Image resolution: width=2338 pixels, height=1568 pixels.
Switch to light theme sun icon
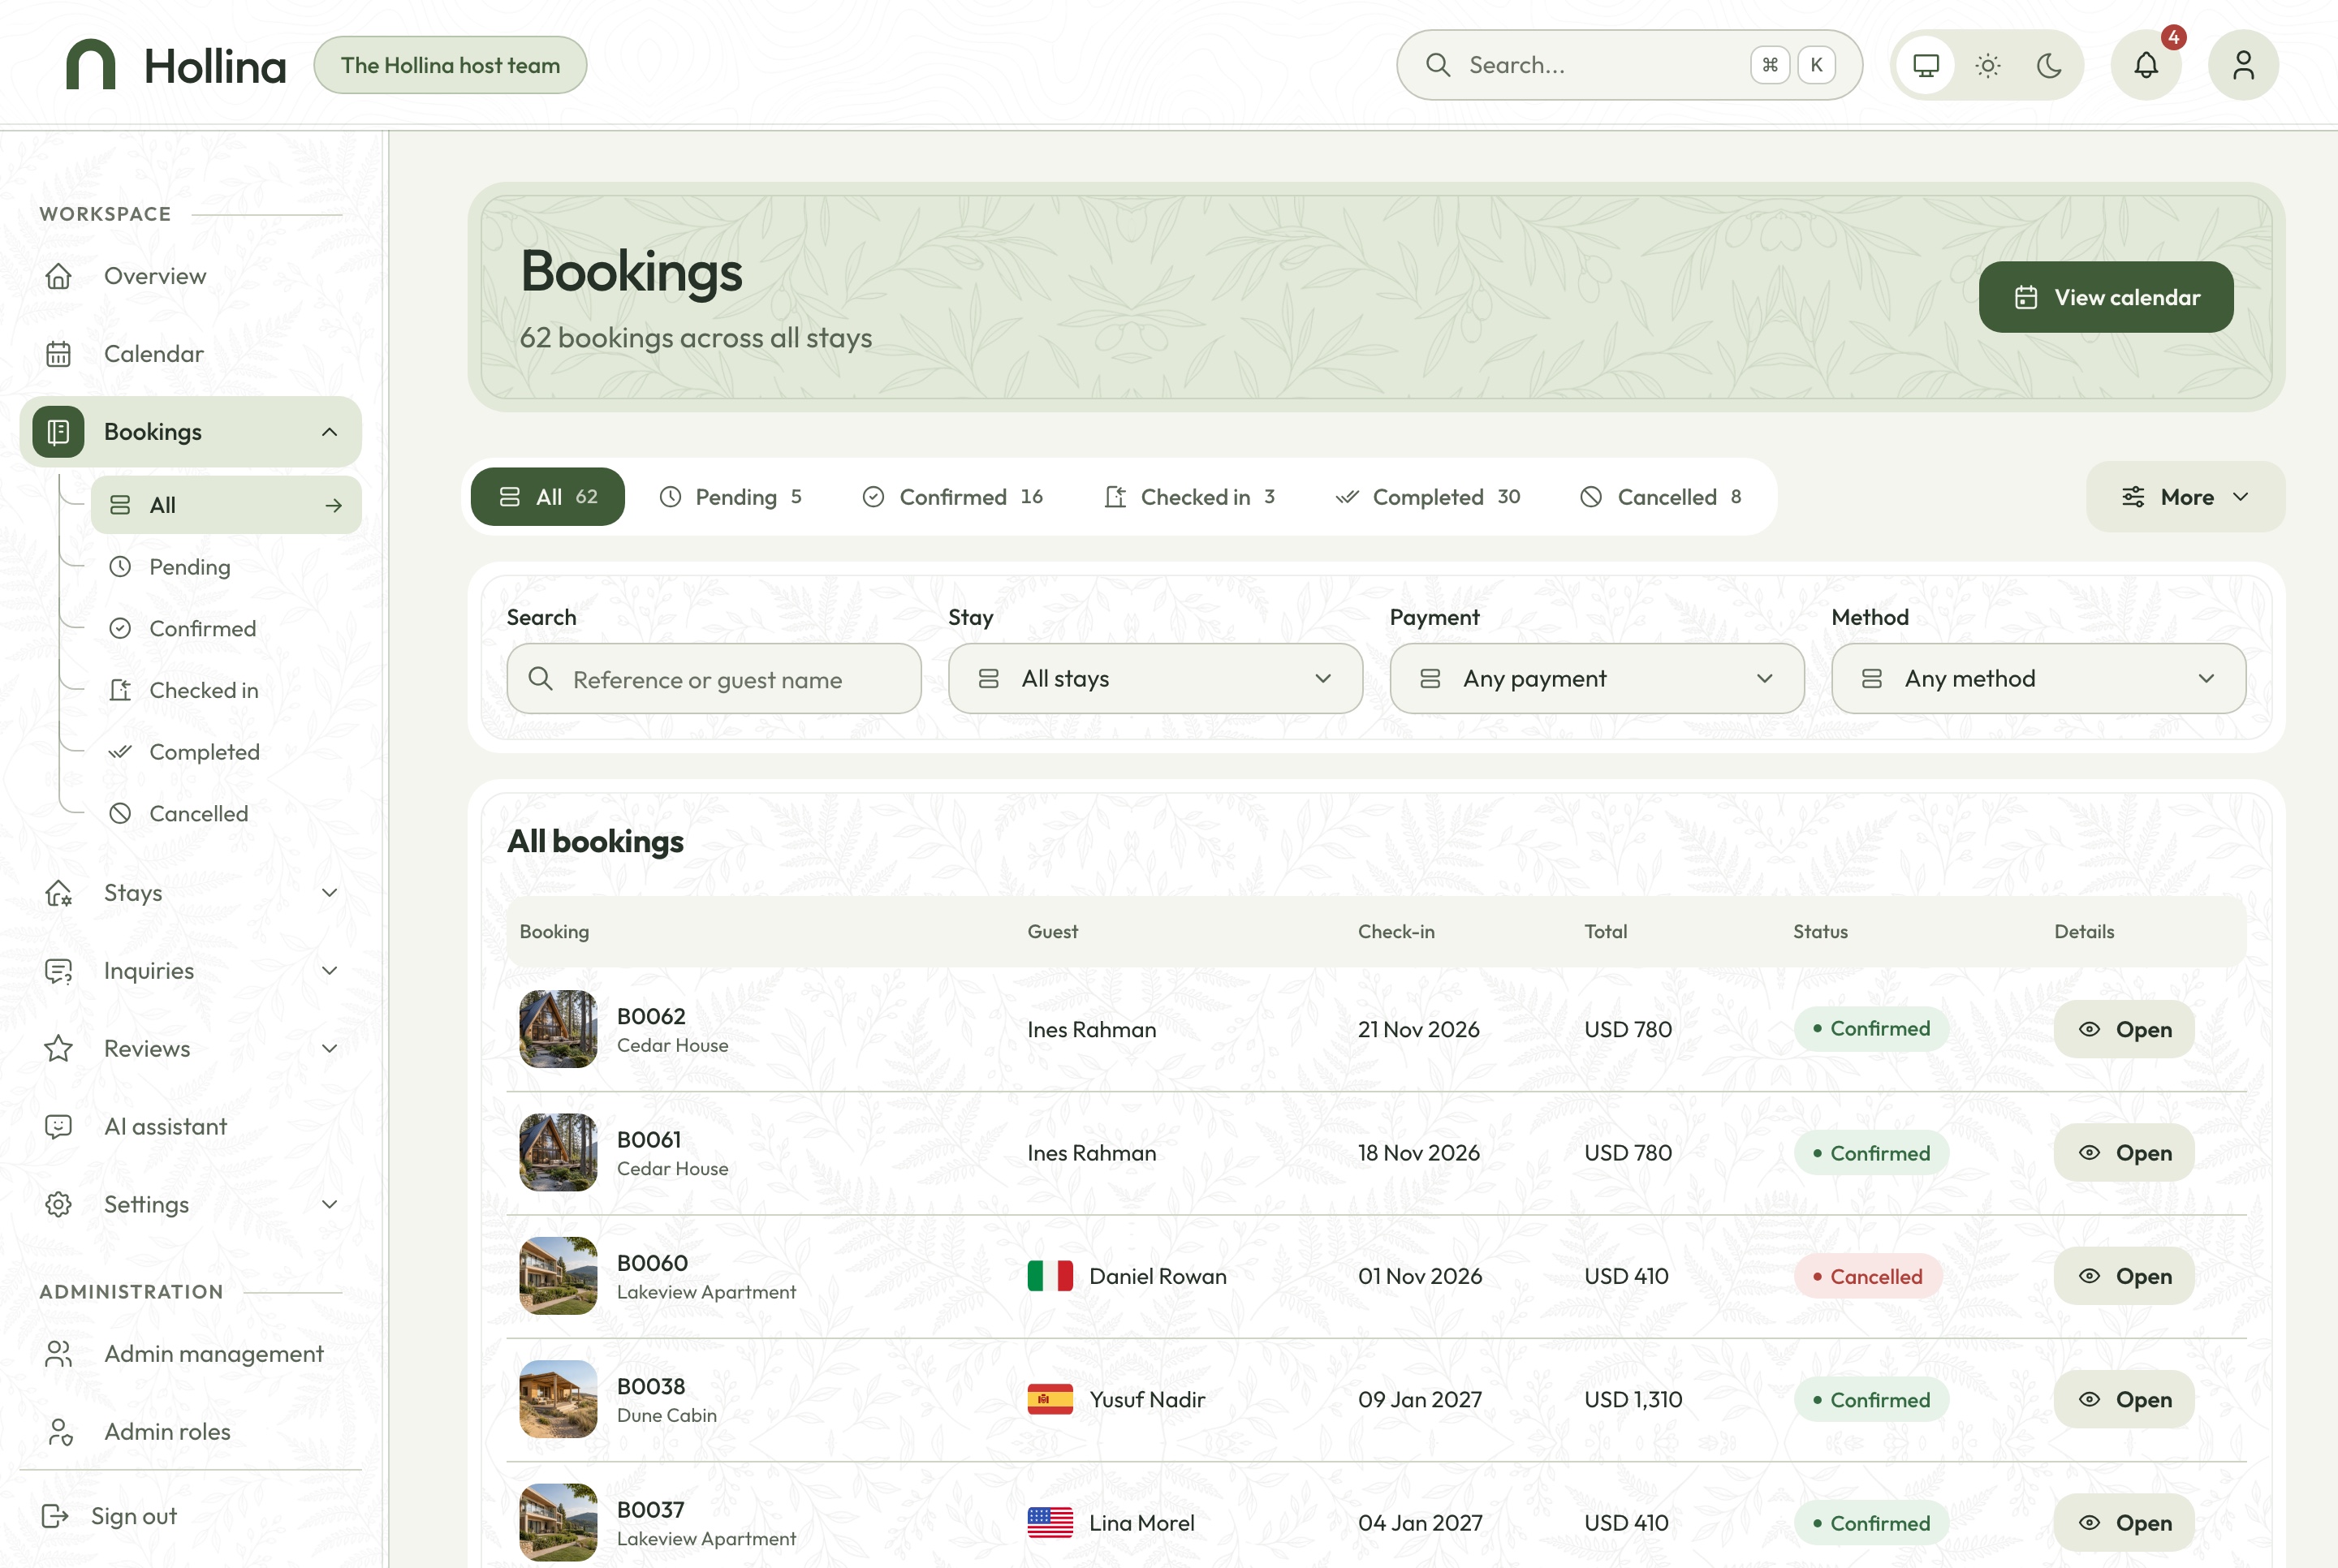(1987, 65)
